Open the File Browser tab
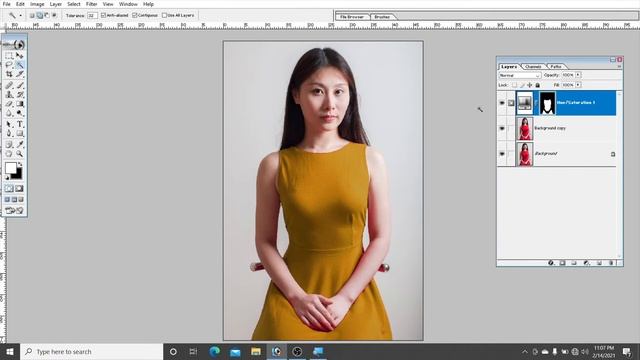Screen dimensions: 640x360 click(352, 17)
